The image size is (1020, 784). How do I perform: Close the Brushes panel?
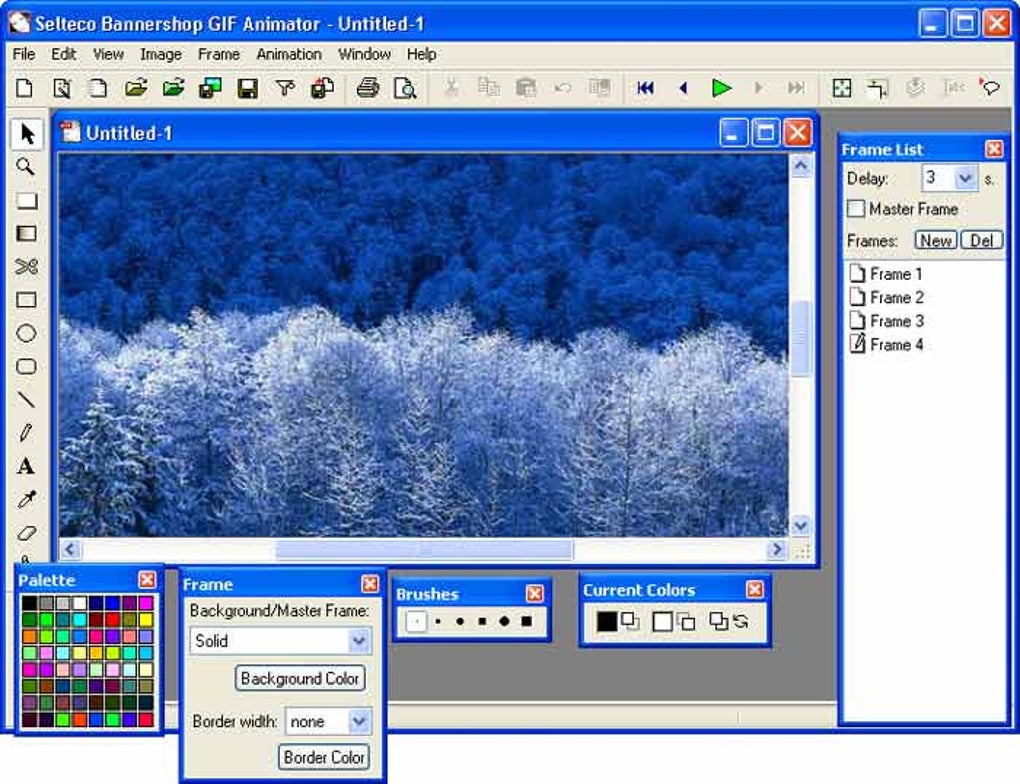(x=535, y=593)
